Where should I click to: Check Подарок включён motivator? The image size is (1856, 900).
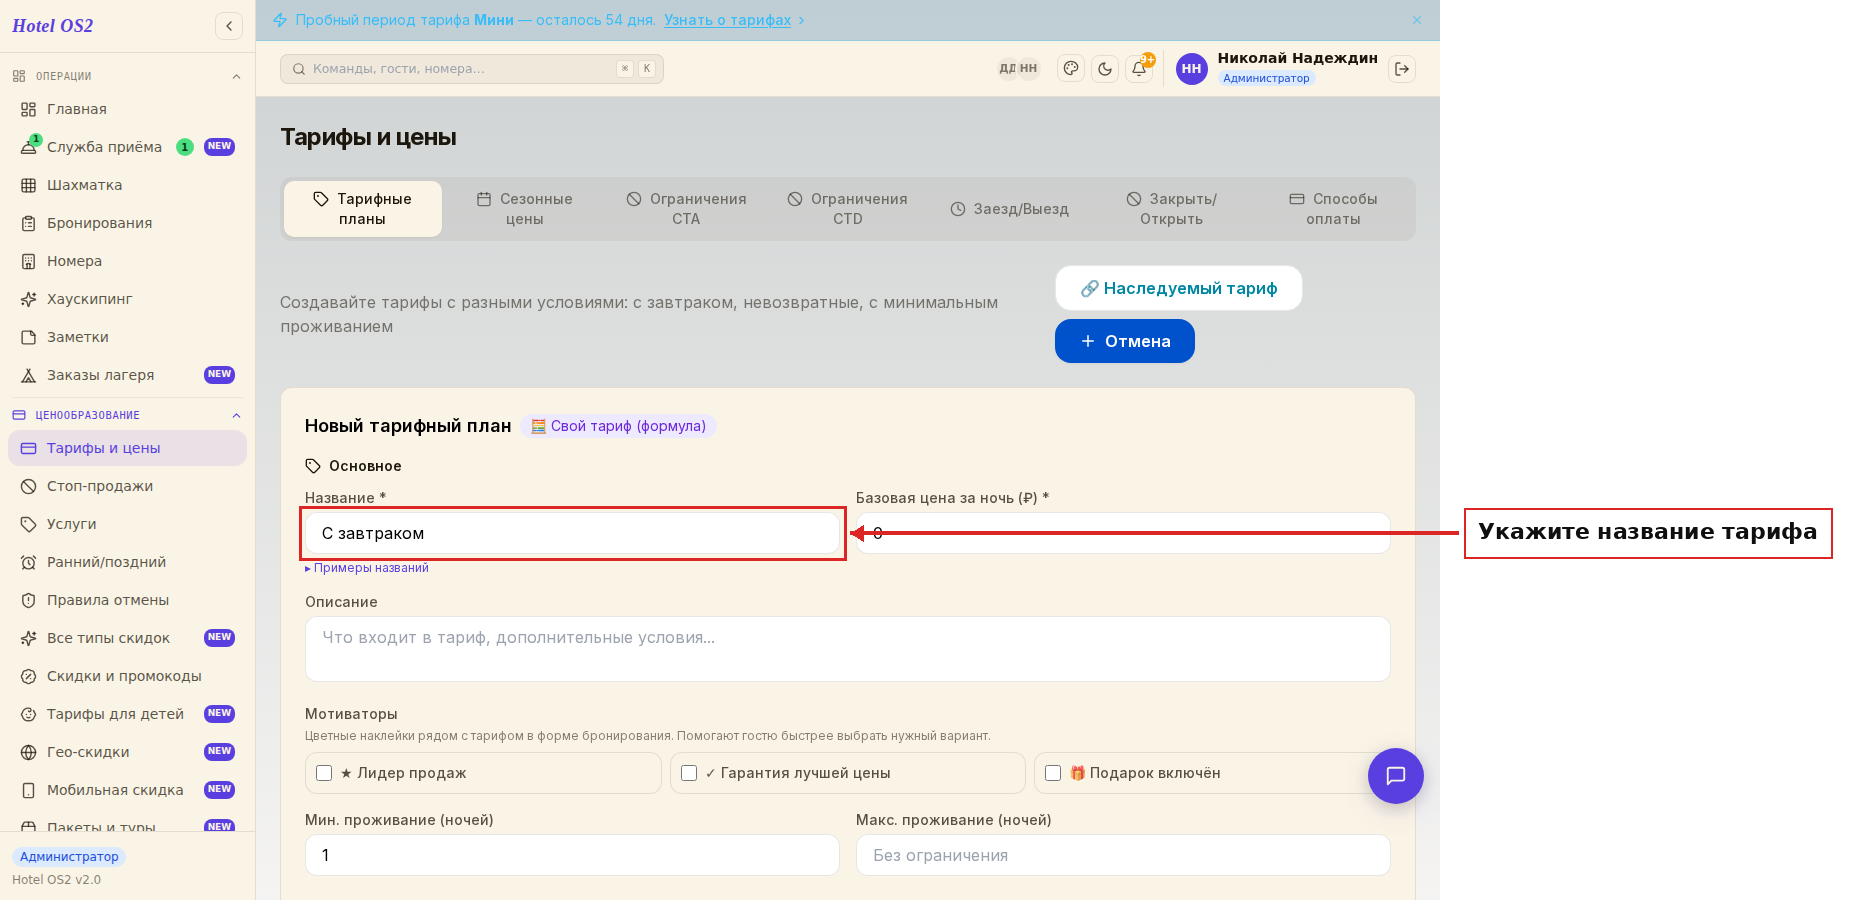pos(1053,773)
